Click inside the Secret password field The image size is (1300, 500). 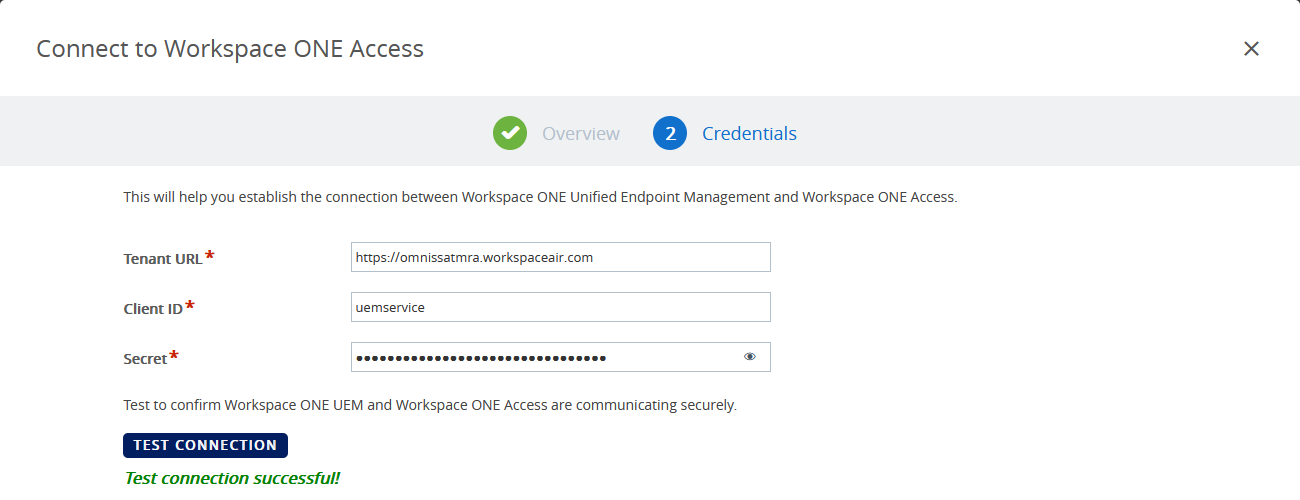pos(540,357)
